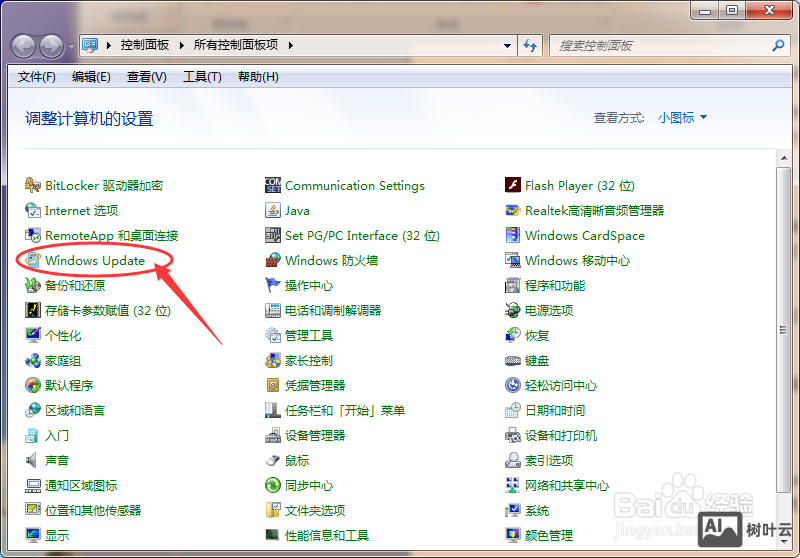Click the refresh button beside address bar
800x558 pixels.
[531, 45]
